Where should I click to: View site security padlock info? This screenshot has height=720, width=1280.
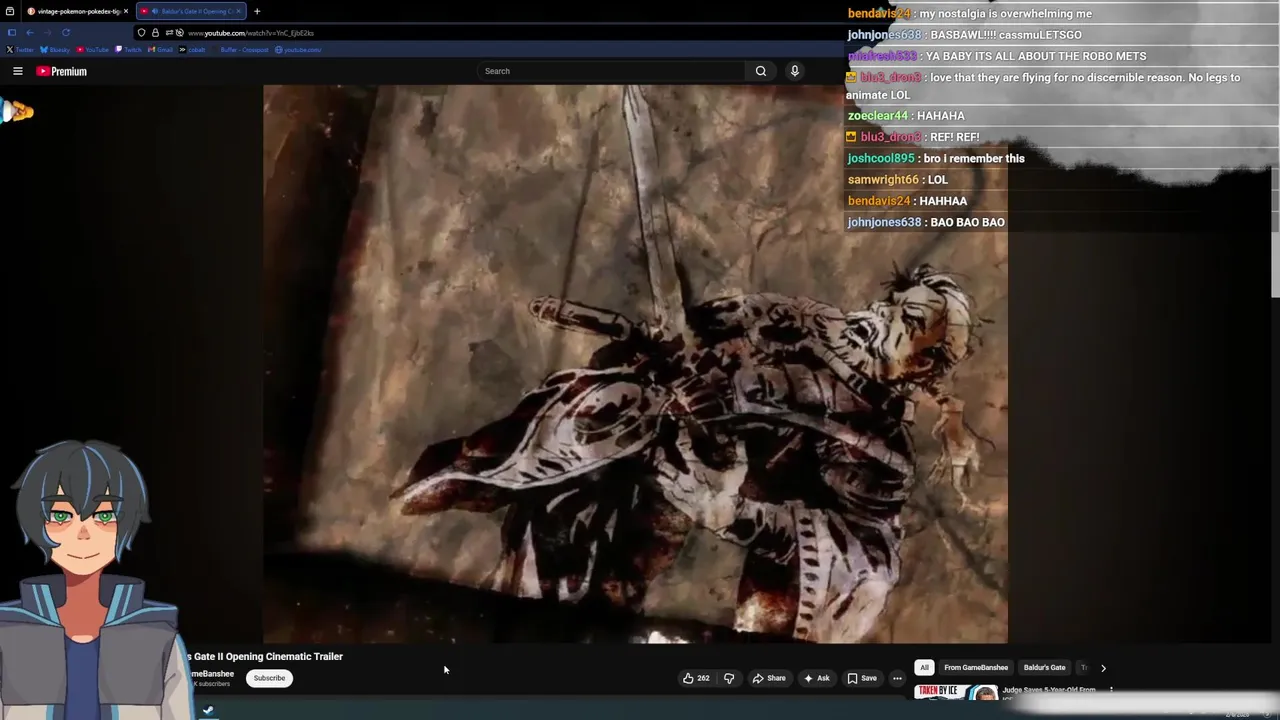[x=155, y=33]
